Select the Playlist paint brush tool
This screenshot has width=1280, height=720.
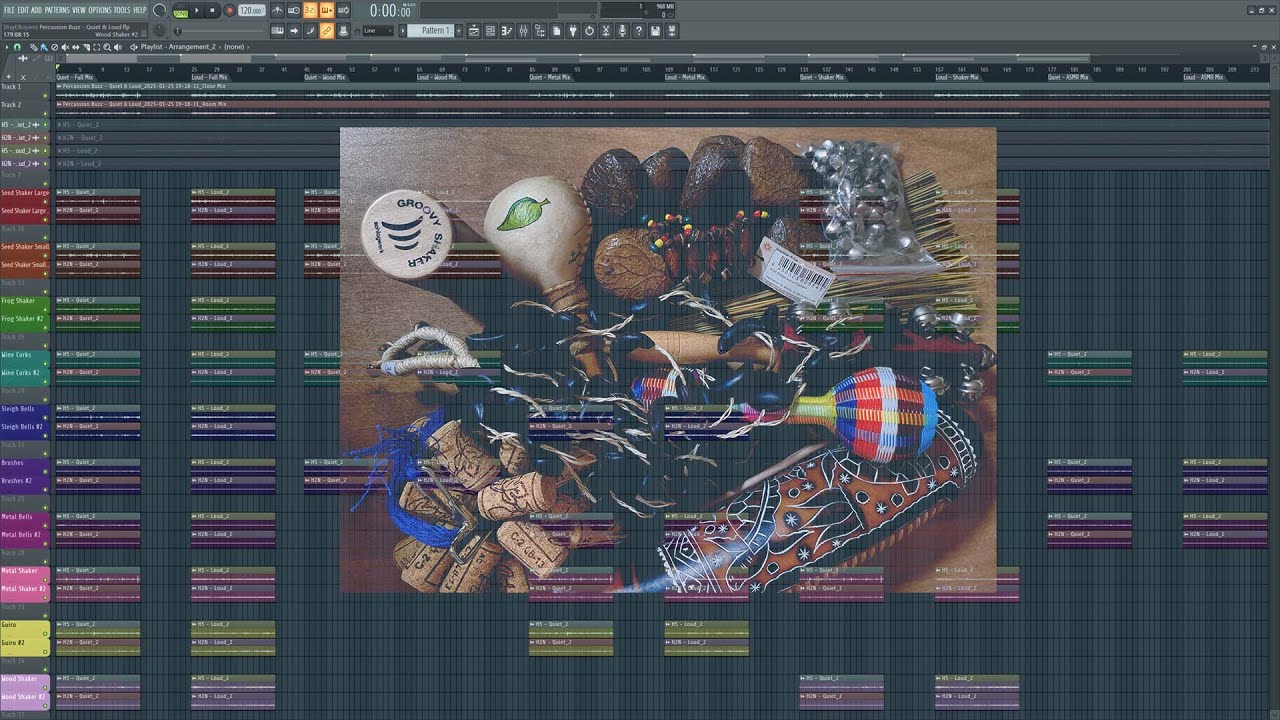(x=44, y=47)
